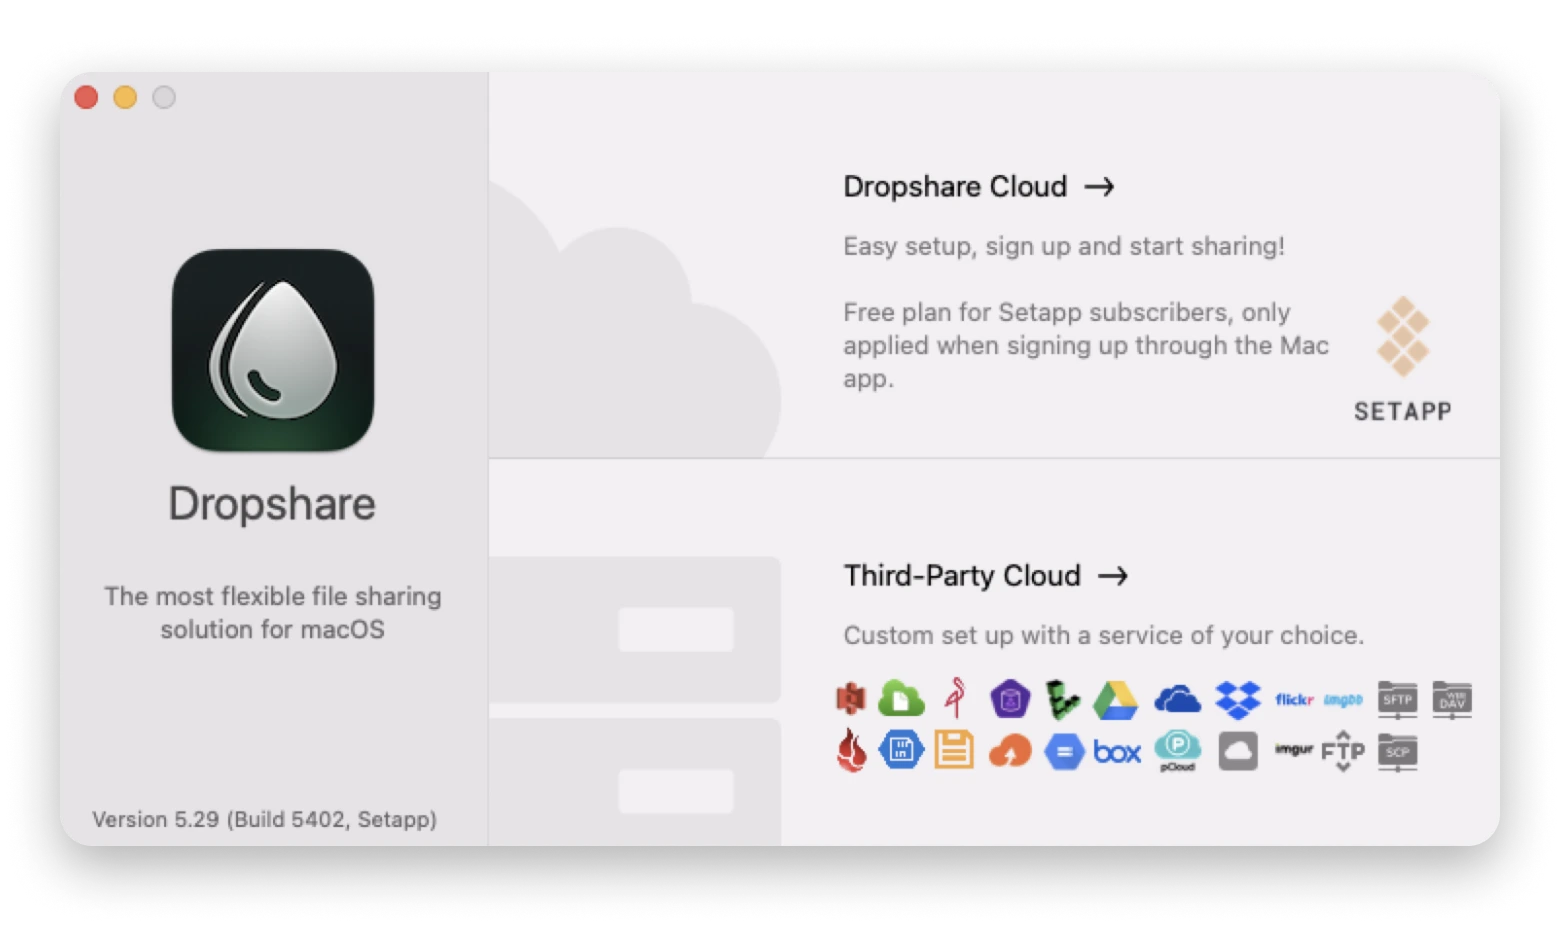The image size is (1560, 934).
Task: Open the Third-Party Cloud setup heading
Action: pyautogui.click(x=962, y=576)
